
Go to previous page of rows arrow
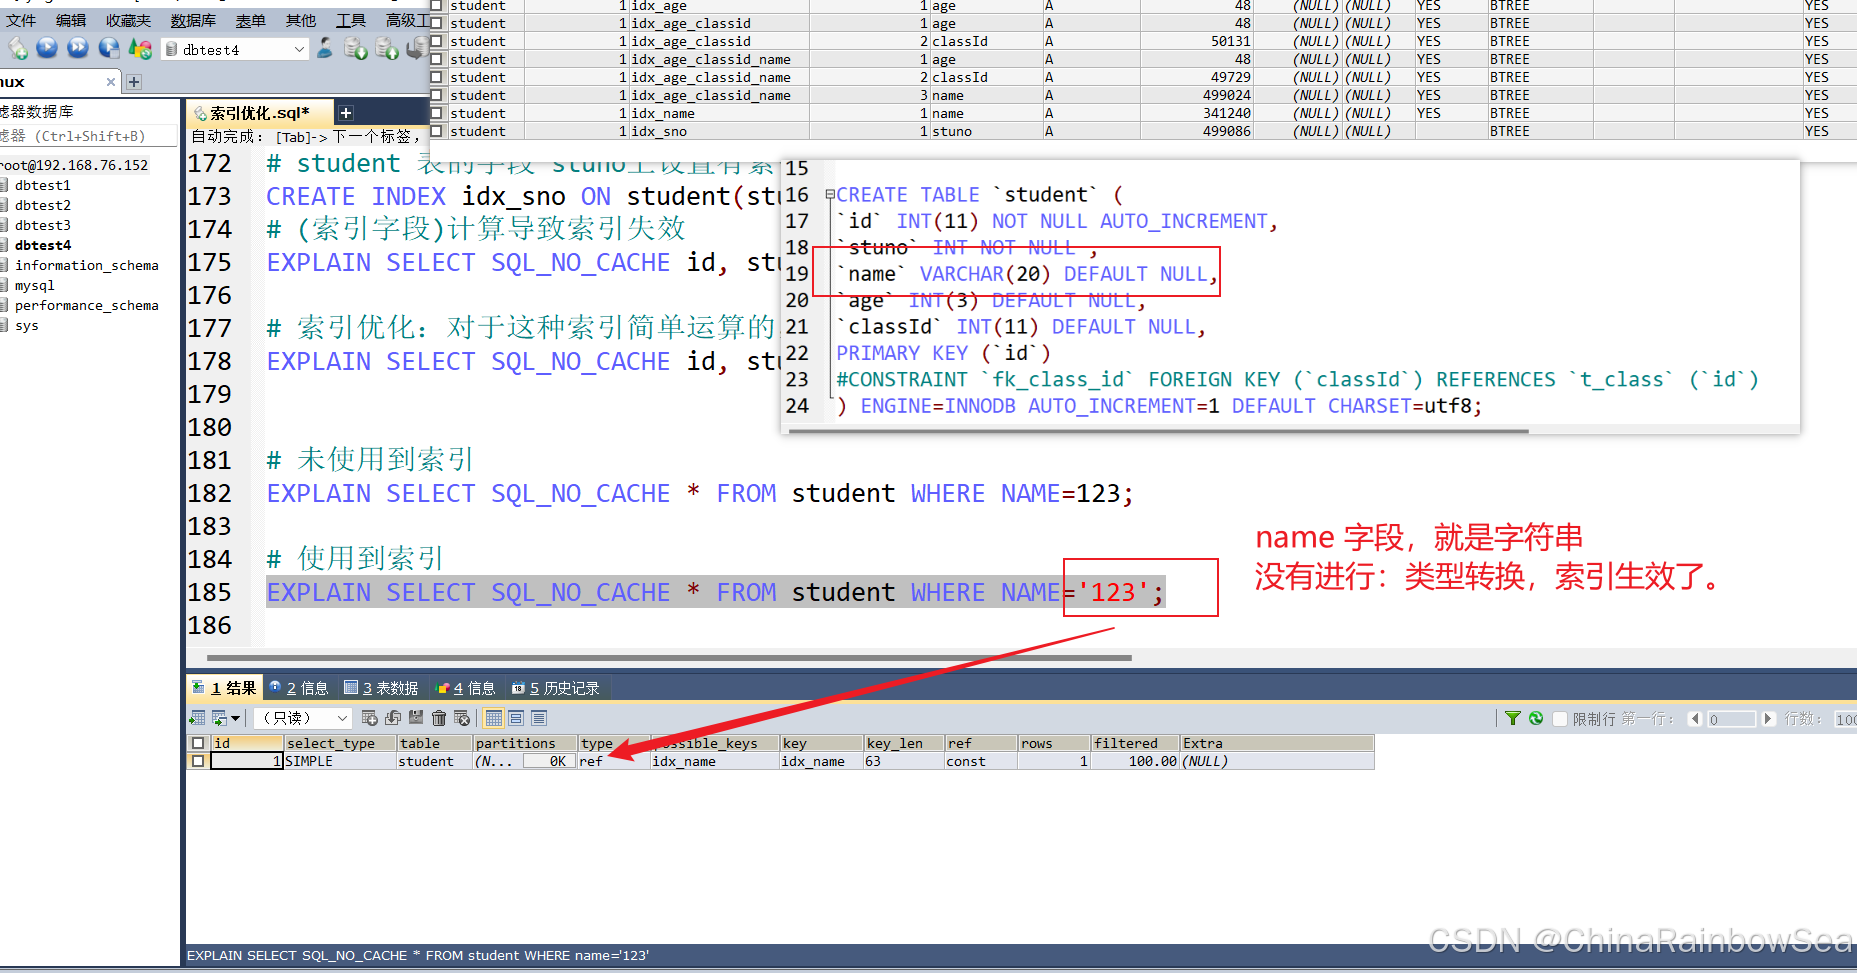[1695, 719]
